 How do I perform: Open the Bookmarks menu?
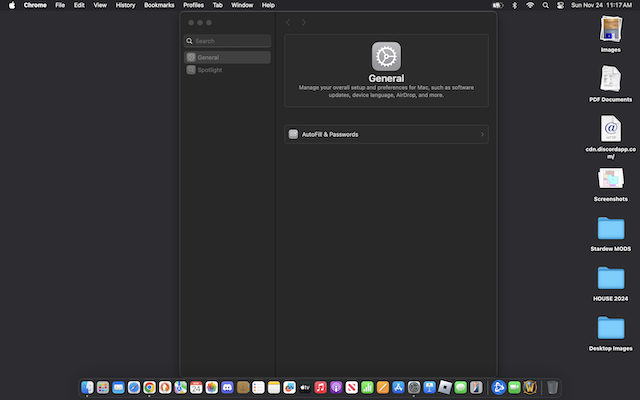(158, 5)
